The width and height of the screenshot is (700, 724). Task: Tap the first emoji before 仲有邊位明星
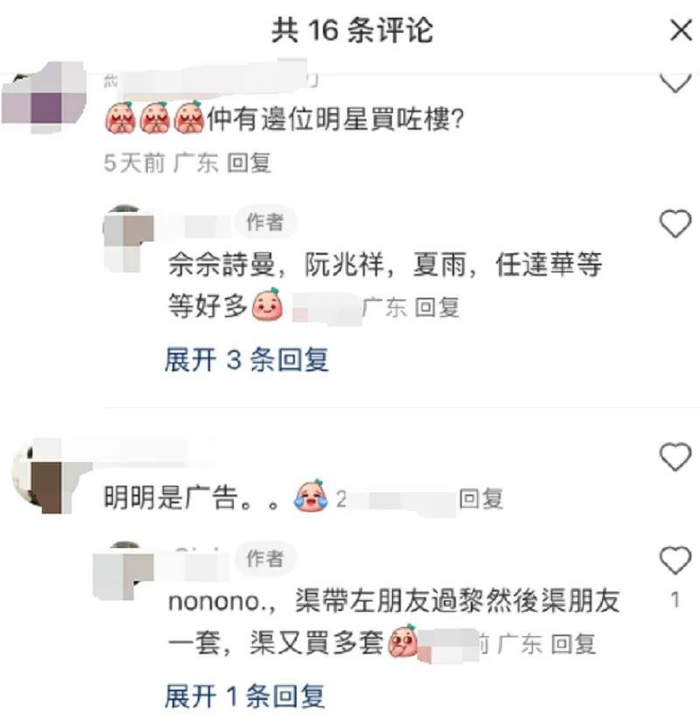(120, 117)
